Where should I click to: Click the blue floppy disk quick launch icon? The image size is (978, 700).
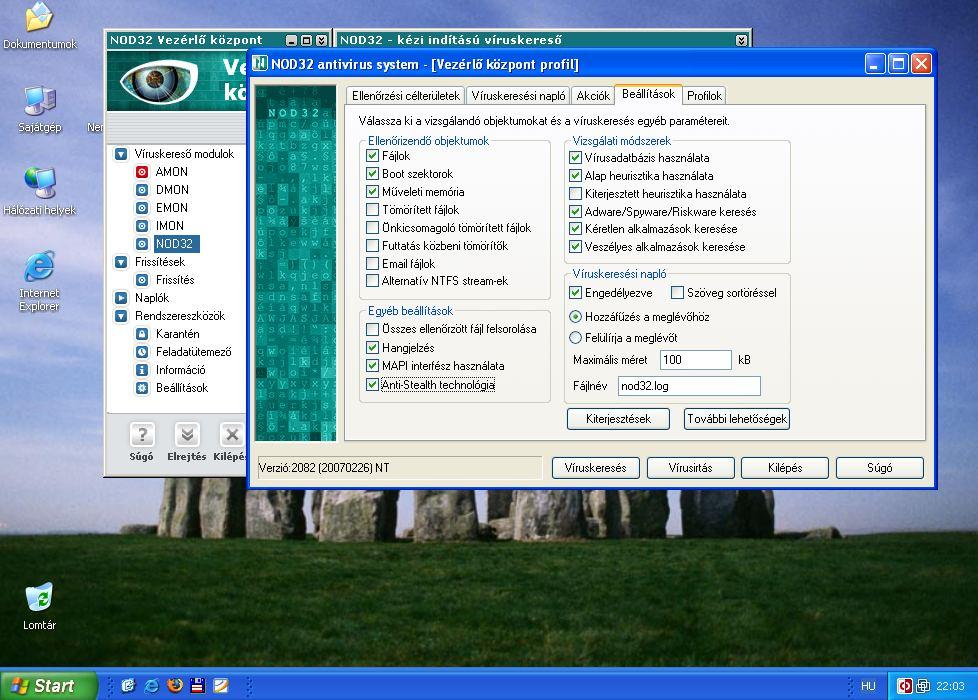click(x=198, y=686)
